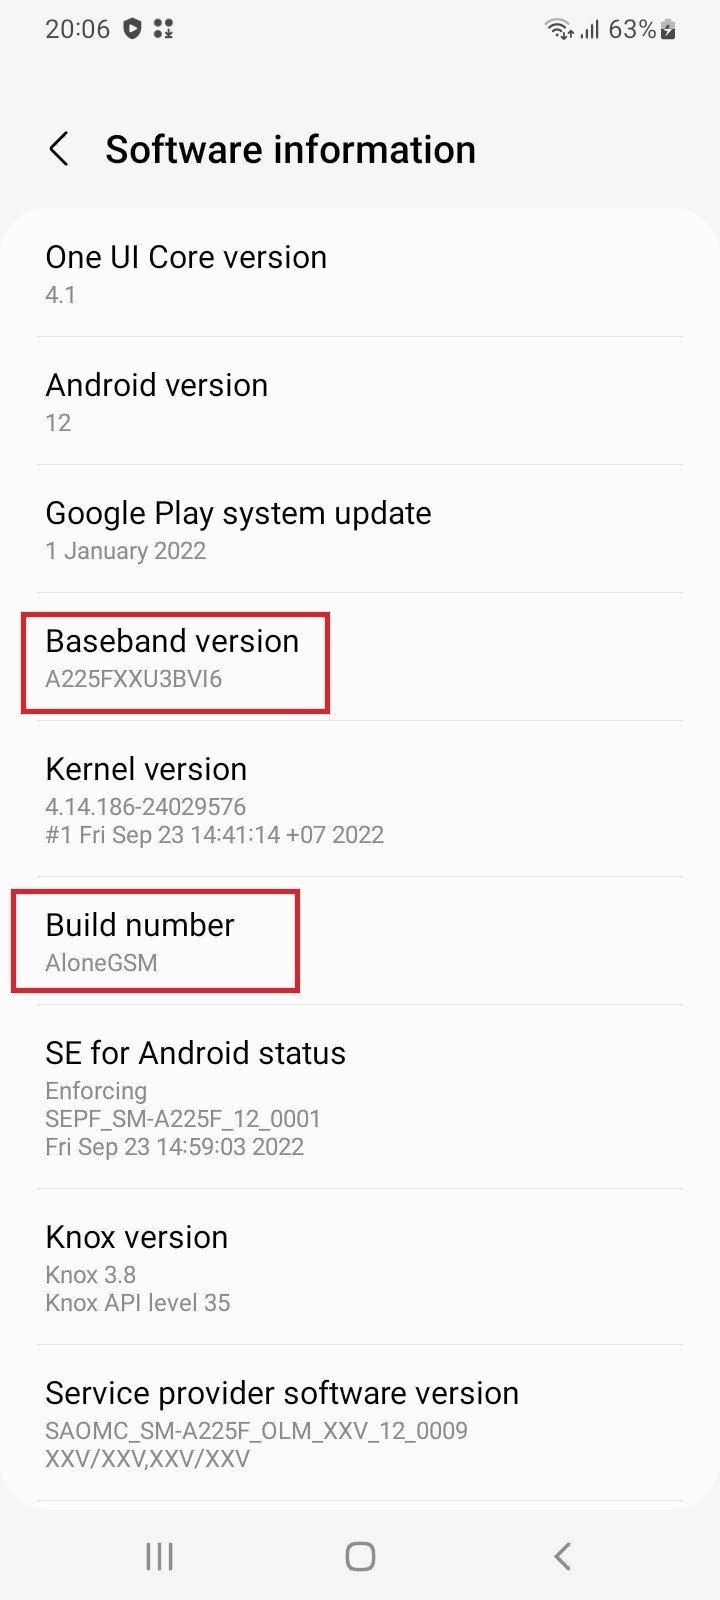Select the One UI Core version entry
720x1600 pixels.
point(360,274)
